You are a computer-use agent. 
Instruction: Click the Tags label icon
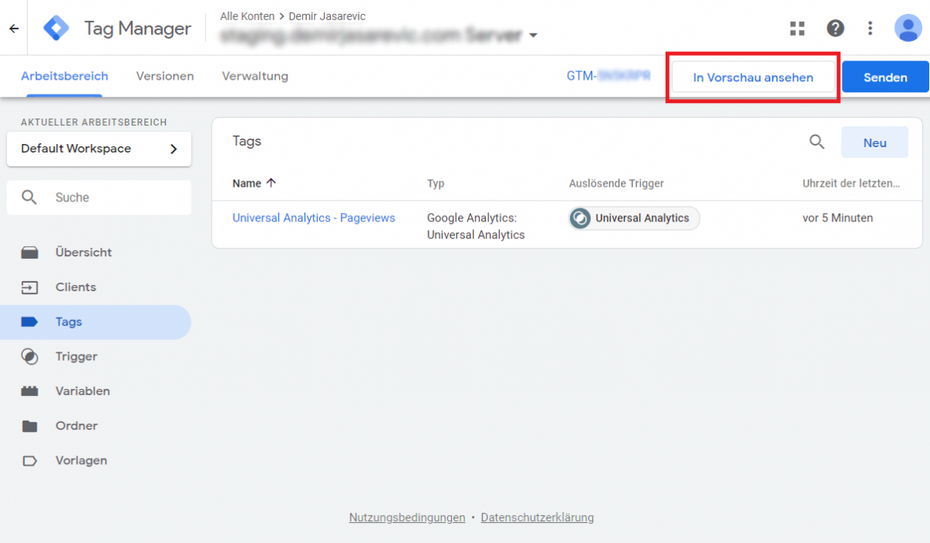30,322
